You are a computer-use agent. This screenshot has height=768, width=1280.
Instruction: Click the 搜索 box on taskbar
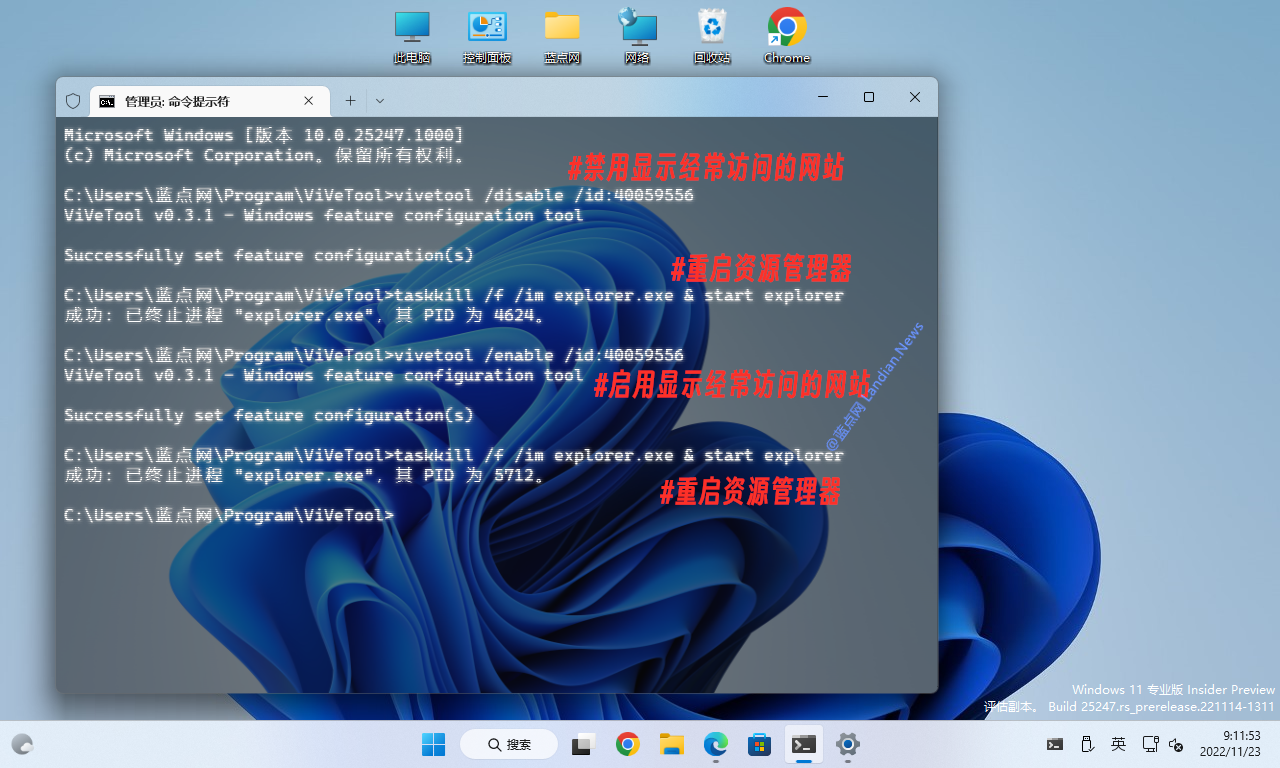[x=509, y=744]
